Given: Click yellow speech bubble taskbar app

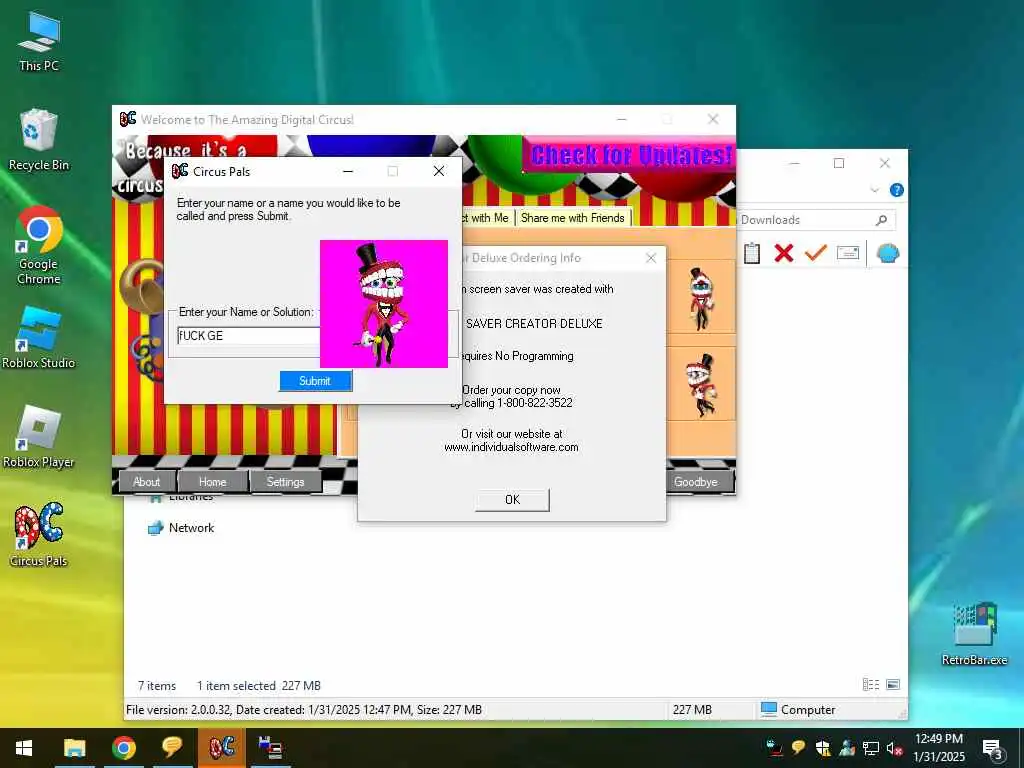Looking at the screenshot, I should tap(172, 748).
